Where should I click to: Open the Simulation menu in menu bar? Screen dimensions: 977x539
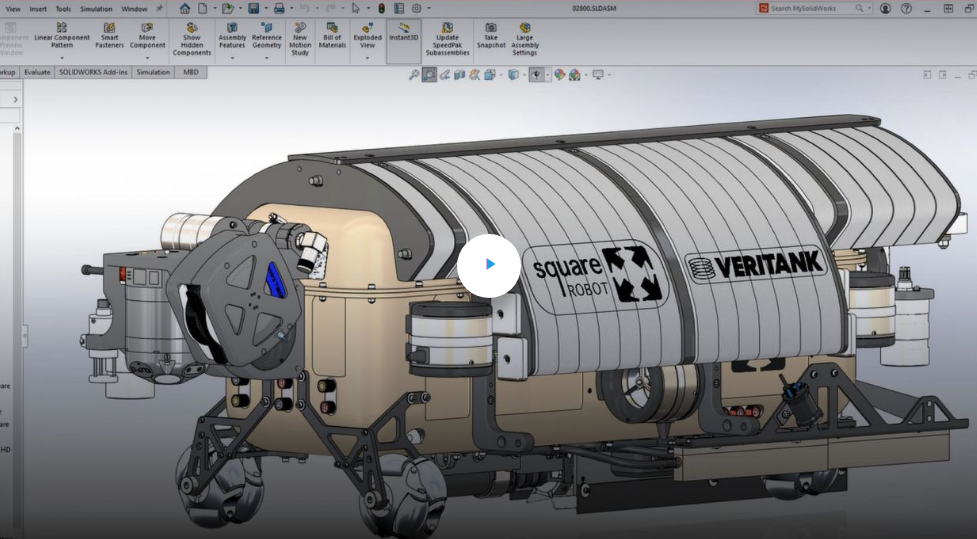click(96, 8)
